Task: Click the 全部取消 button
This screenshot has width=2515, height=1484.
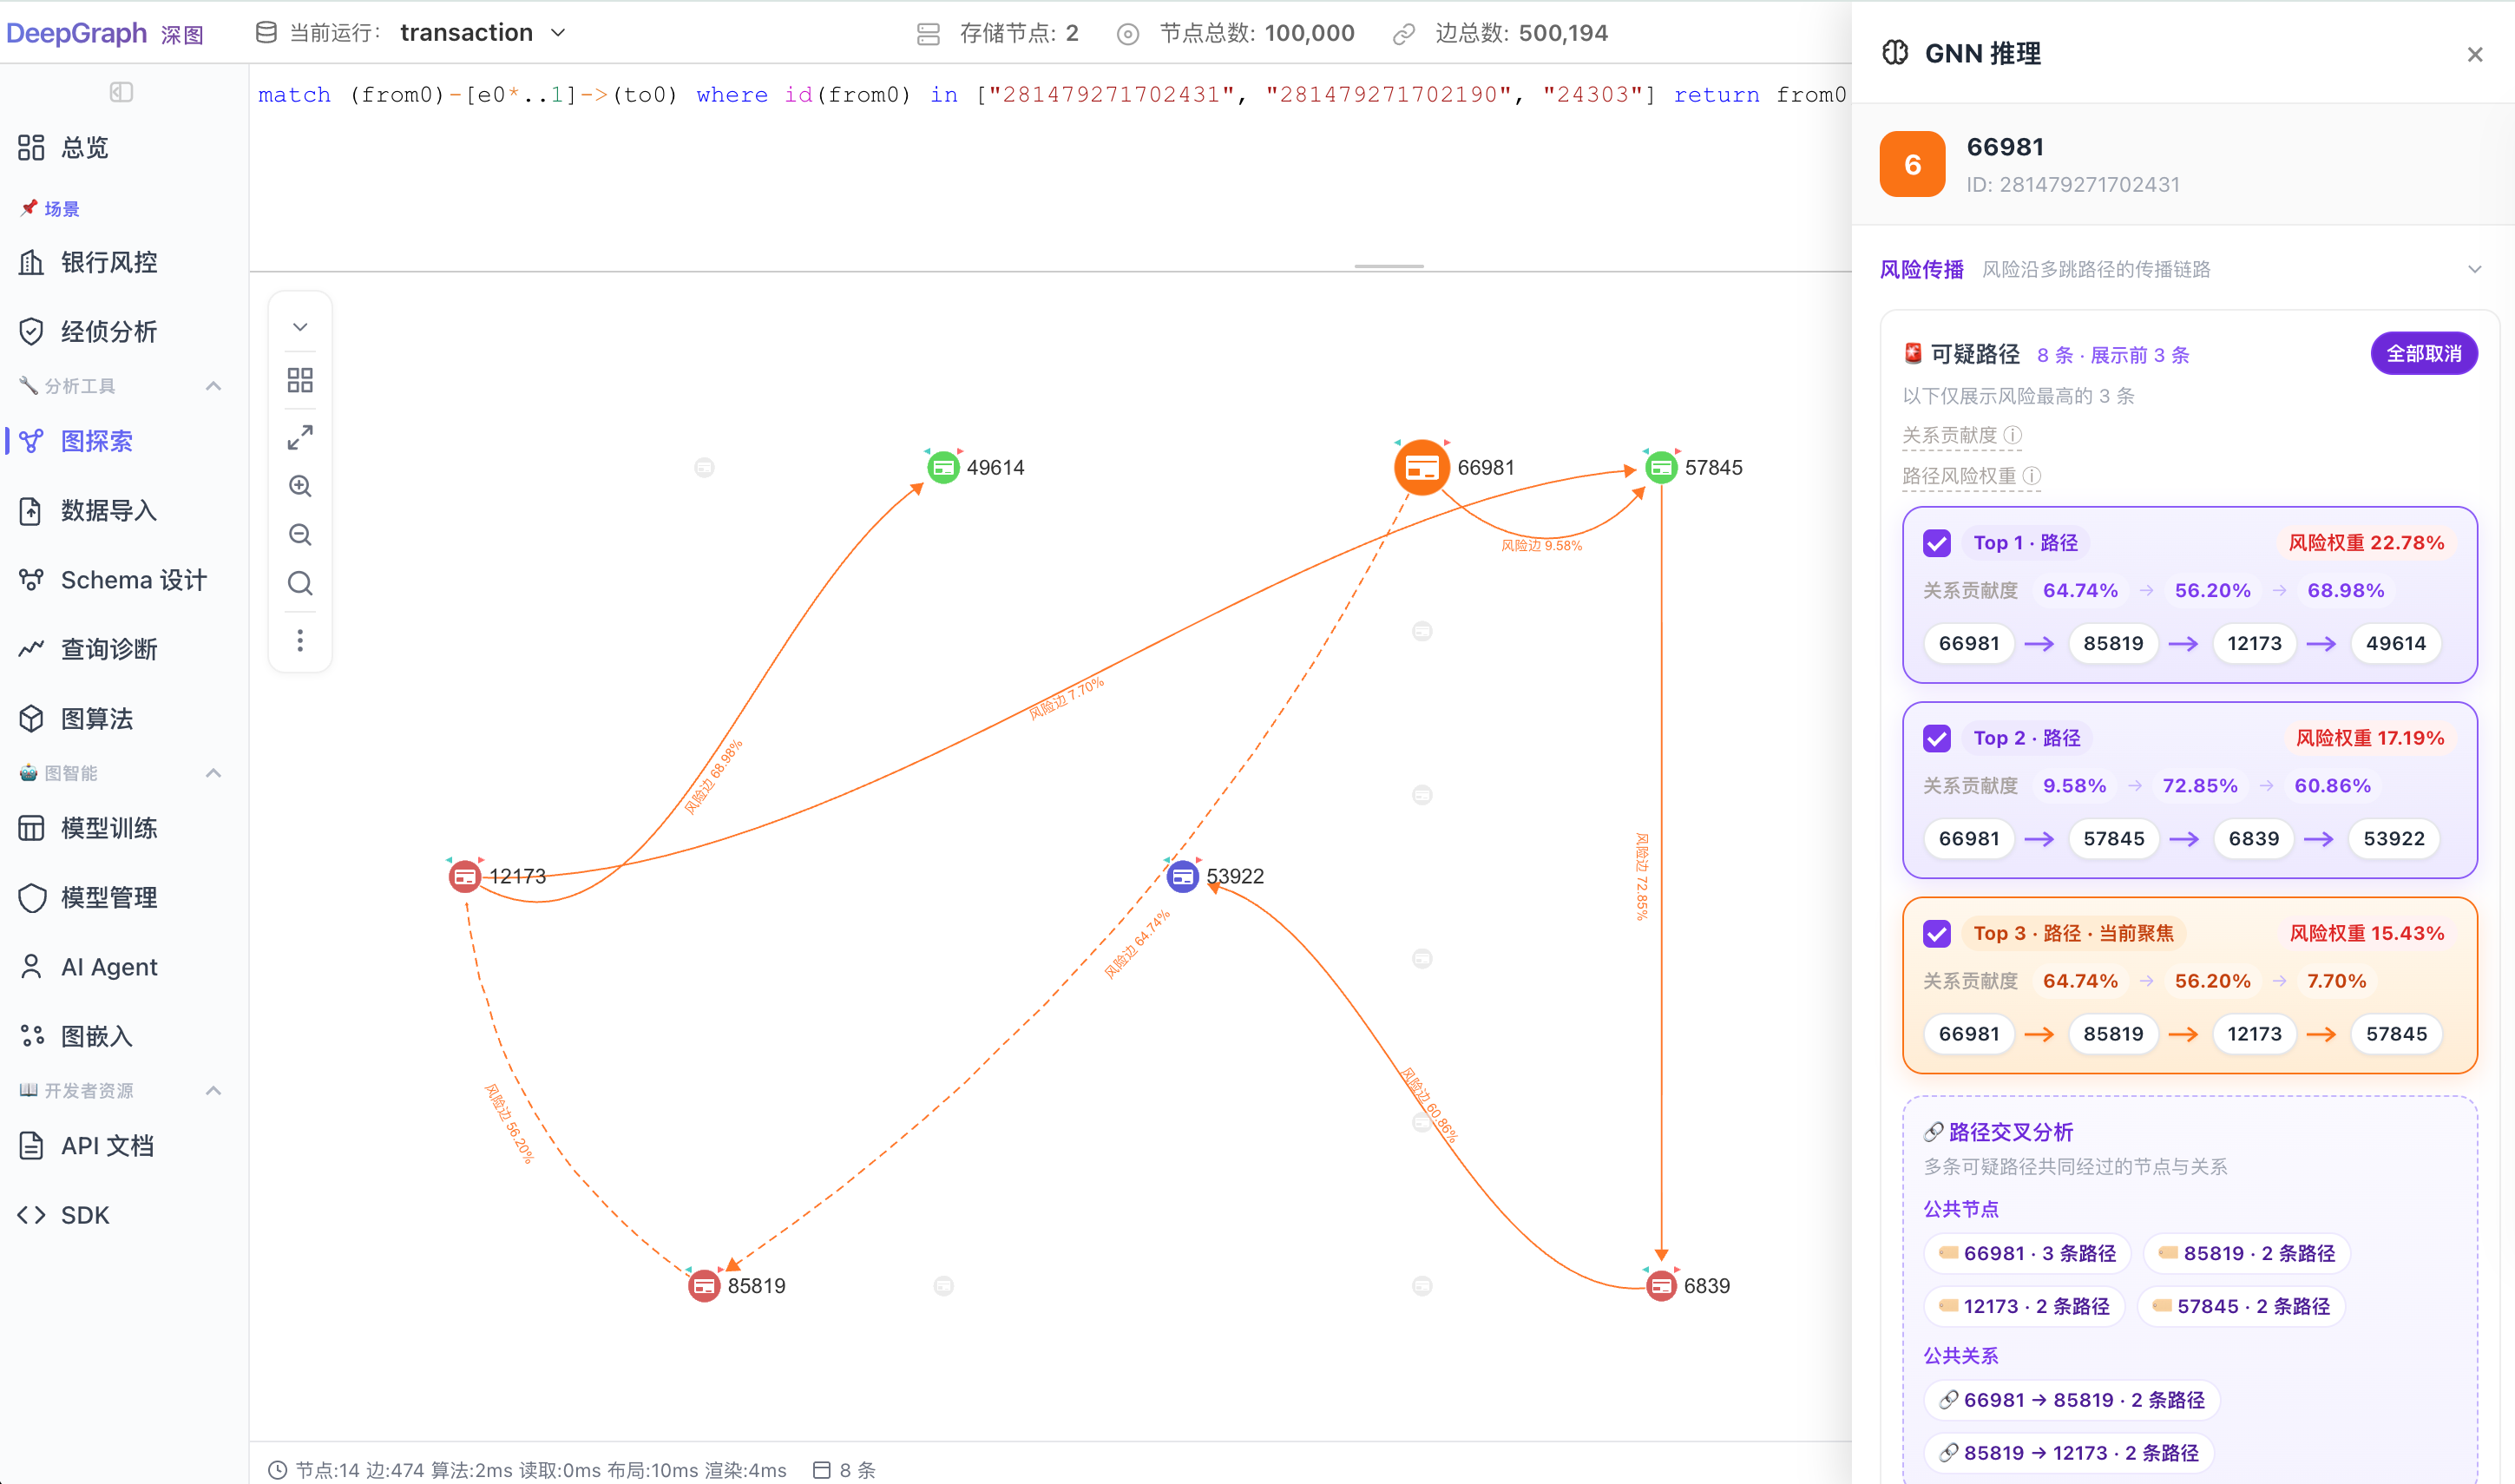Action: (2423, 354)
